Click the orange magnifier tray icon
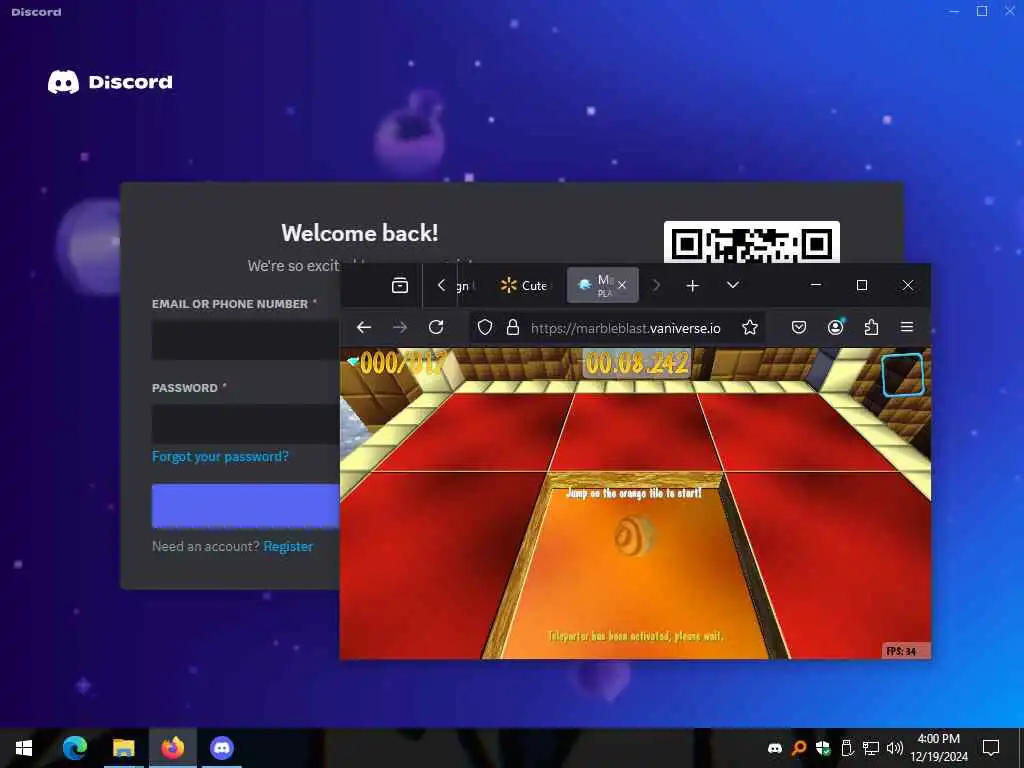 click(799, 748)
